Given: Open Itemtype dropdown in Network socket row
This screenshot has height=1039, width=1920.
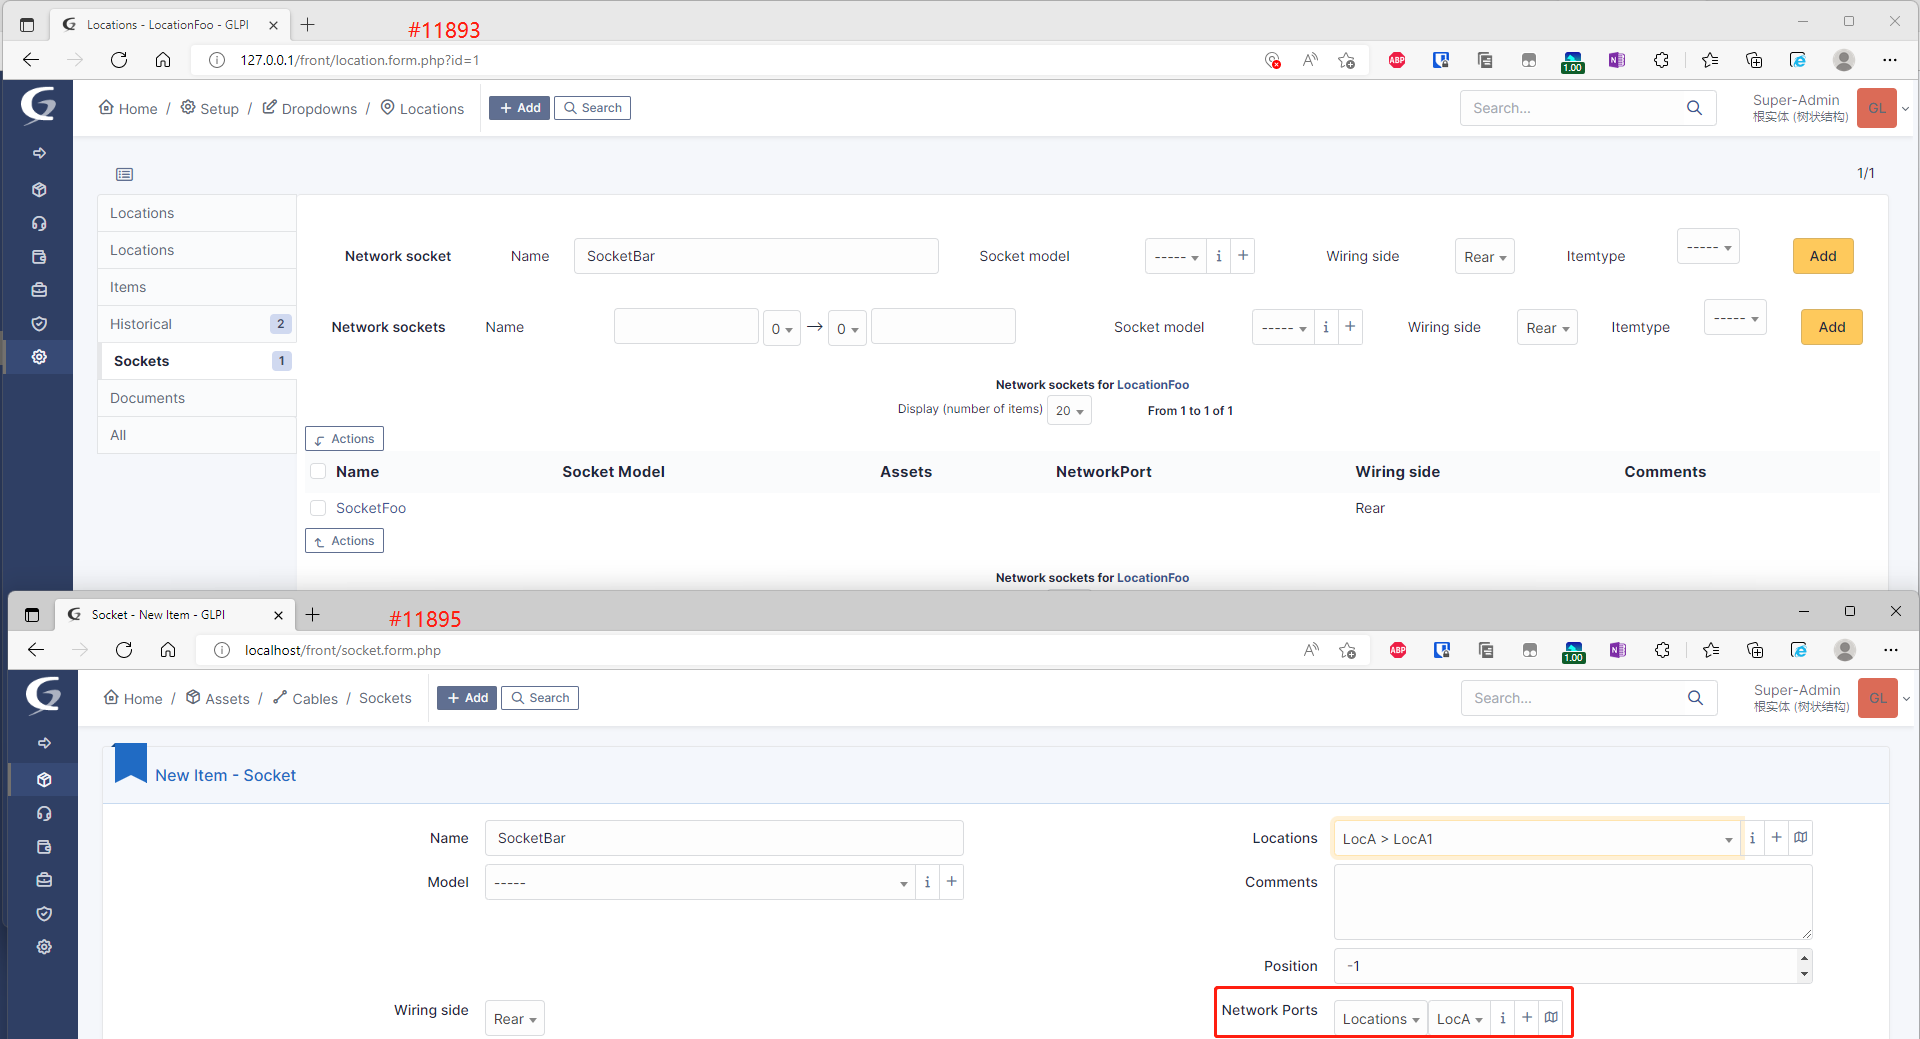Looking at the screenshot, I should 1708,247.
